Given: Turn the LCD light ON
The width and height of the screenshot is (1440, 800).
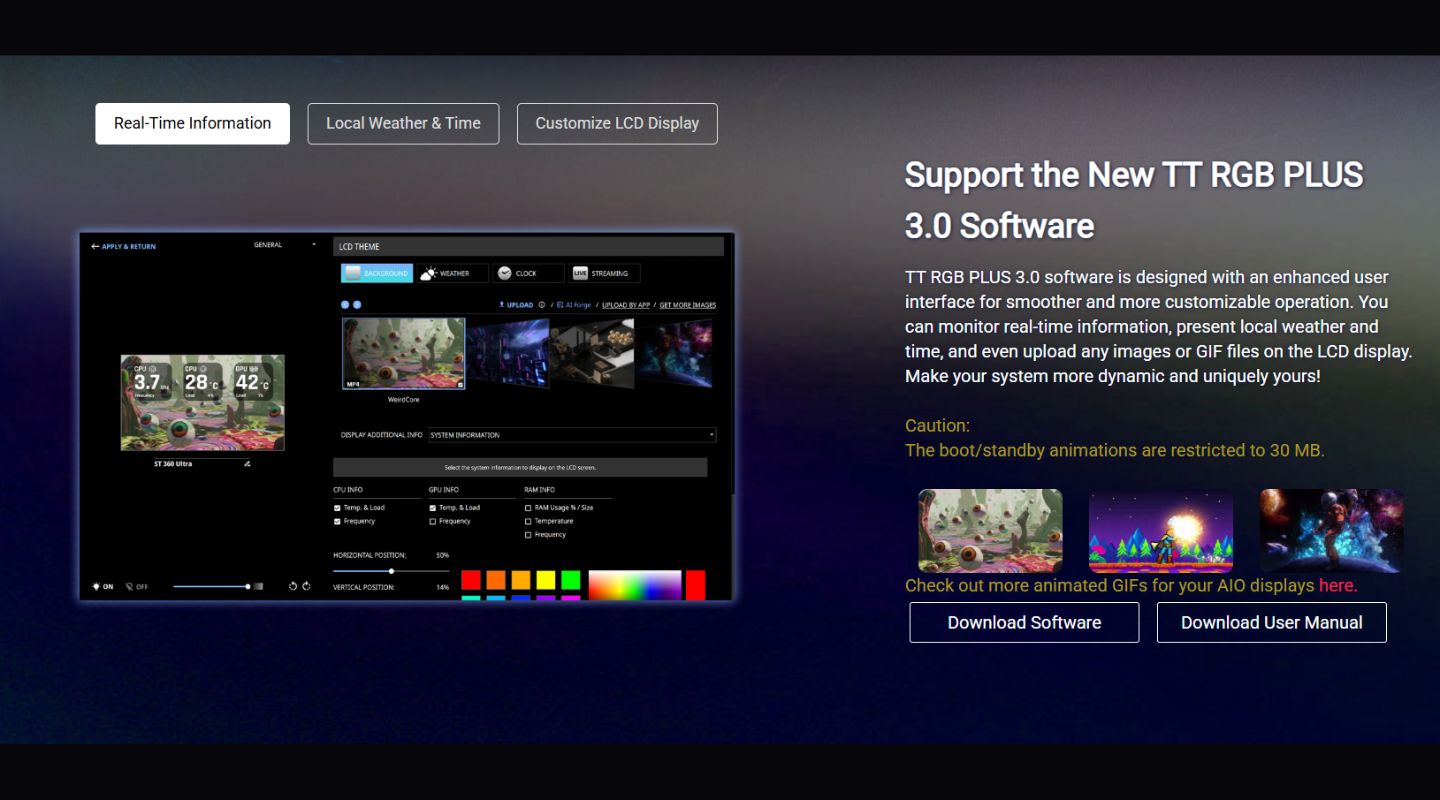Looking at the screenshot, I should coord(103,587).
